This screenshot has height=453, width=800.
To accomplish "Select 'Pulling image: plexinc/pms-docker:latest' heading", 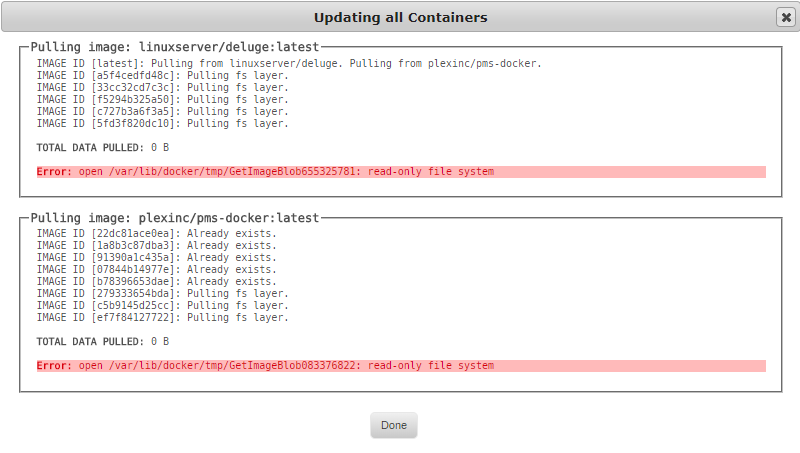I will click(x=175, y=218).
